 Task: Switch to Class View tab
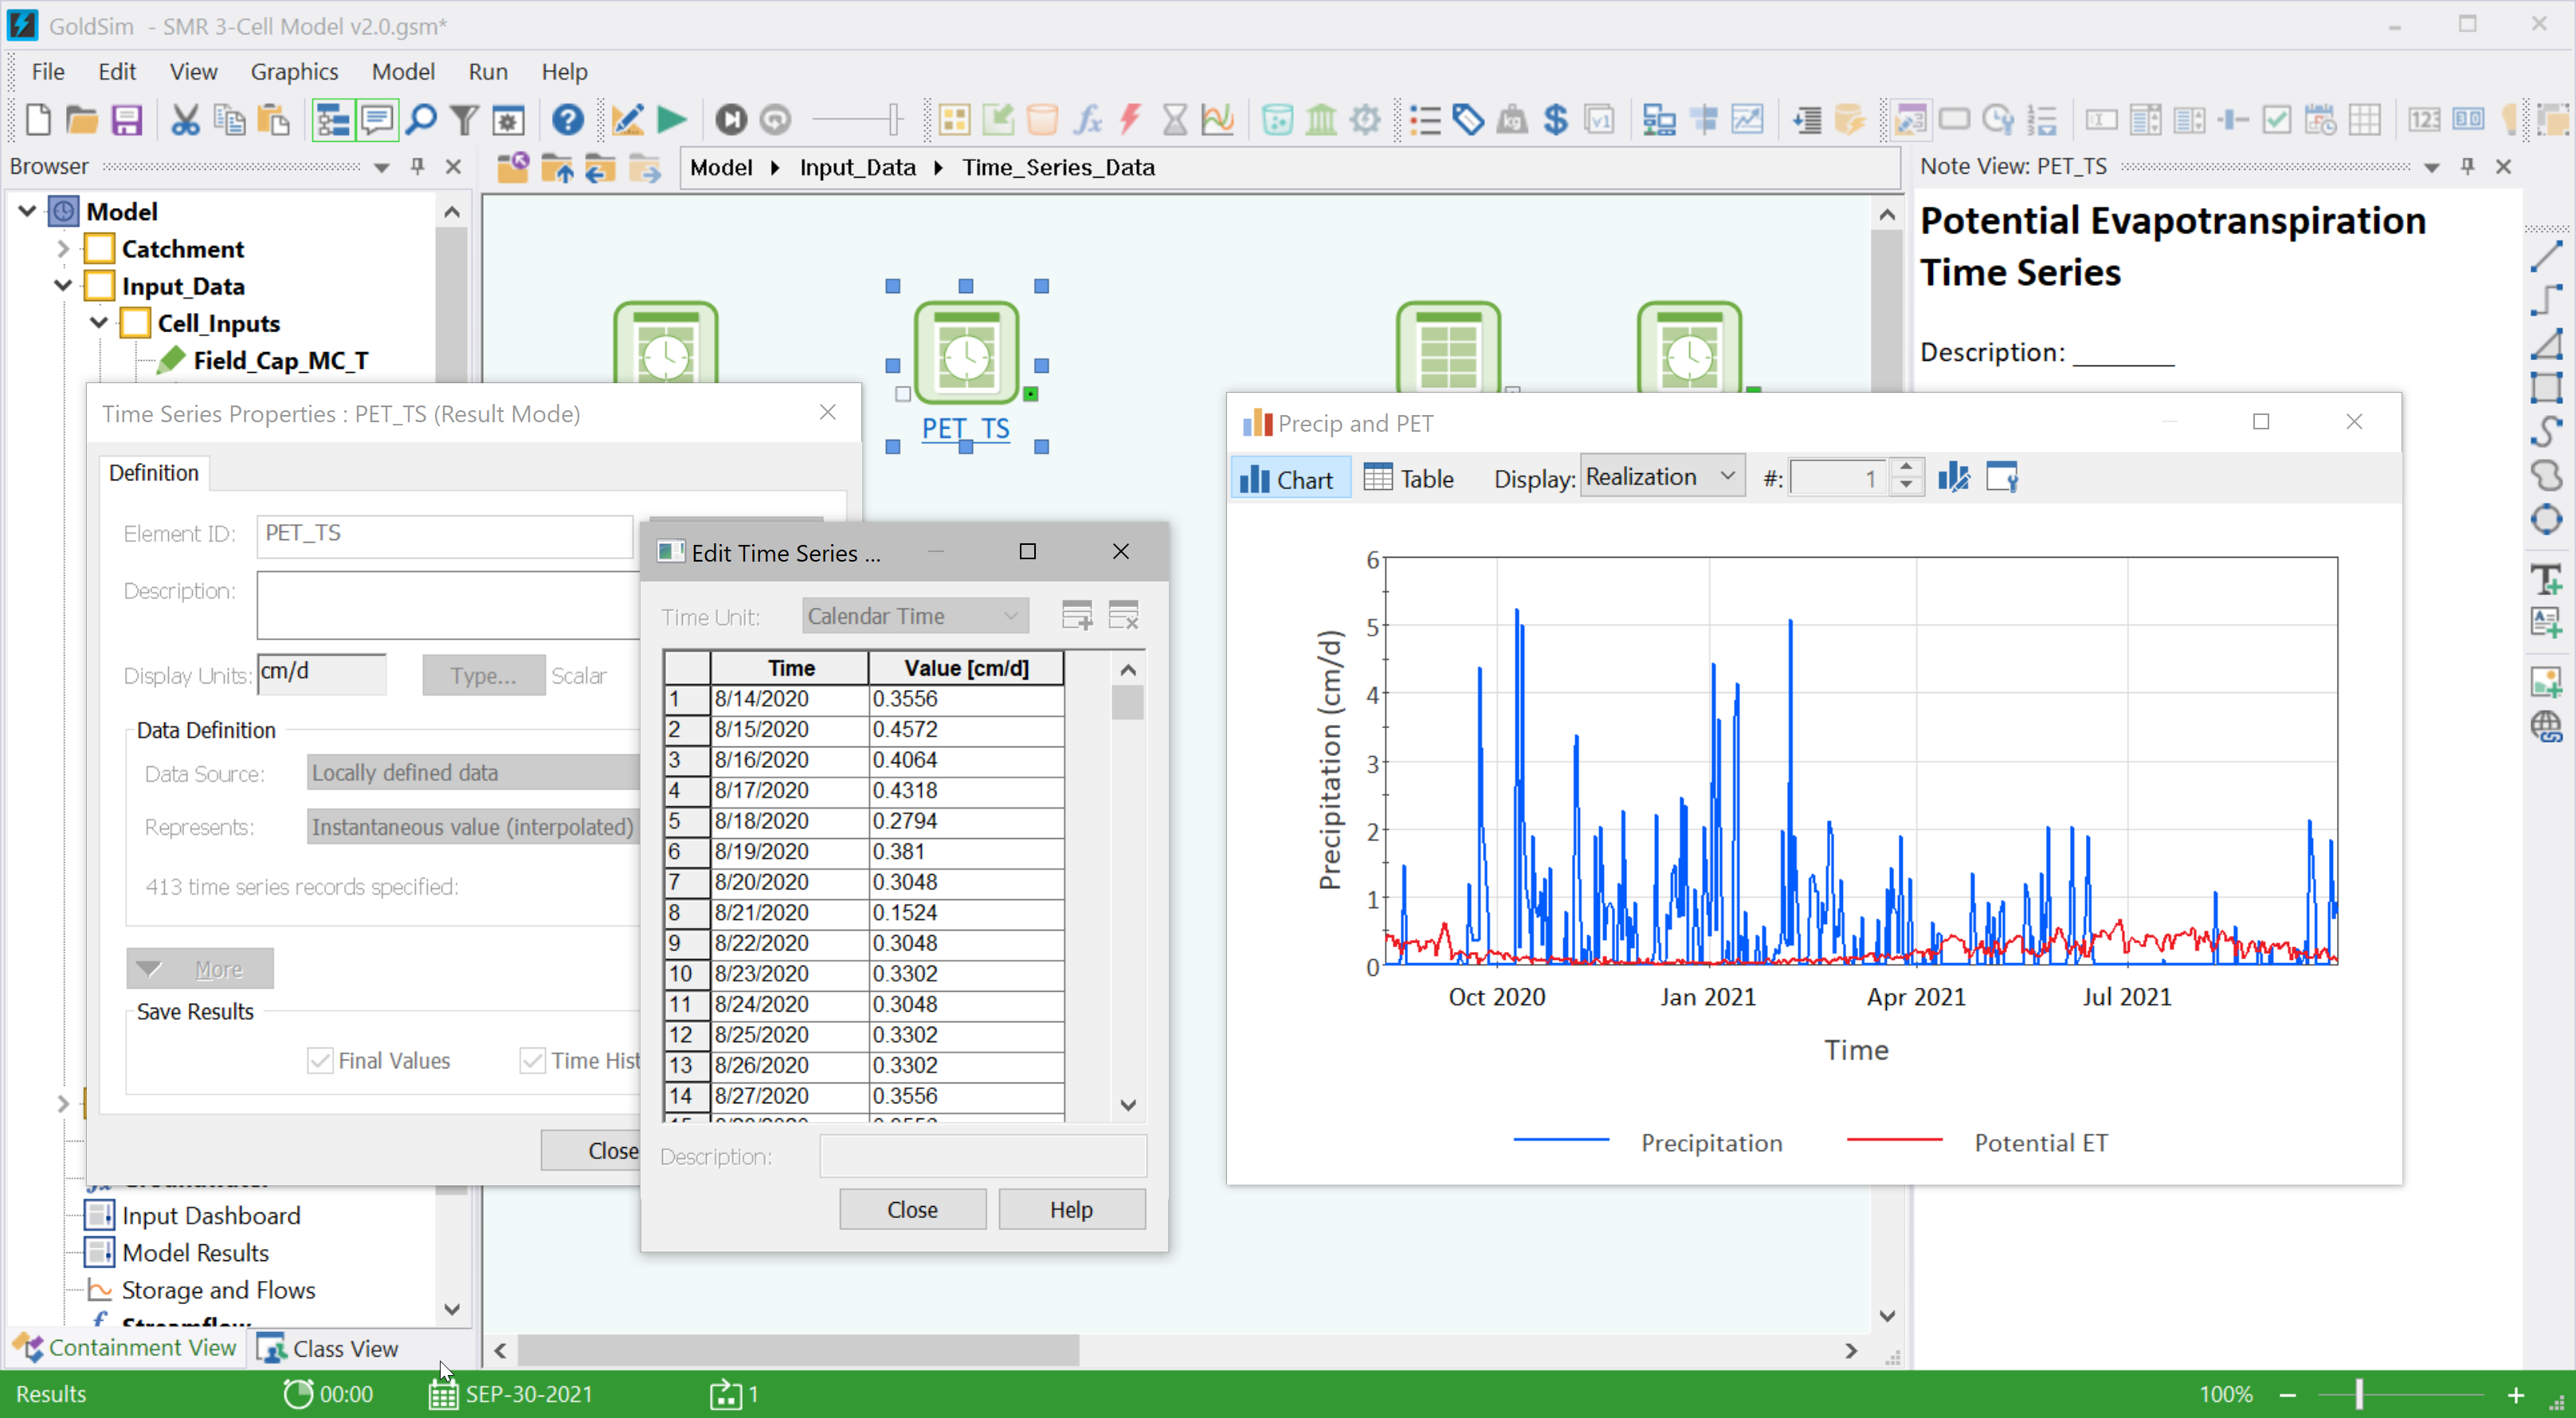pyautogui.click(x=328, y=1348)
